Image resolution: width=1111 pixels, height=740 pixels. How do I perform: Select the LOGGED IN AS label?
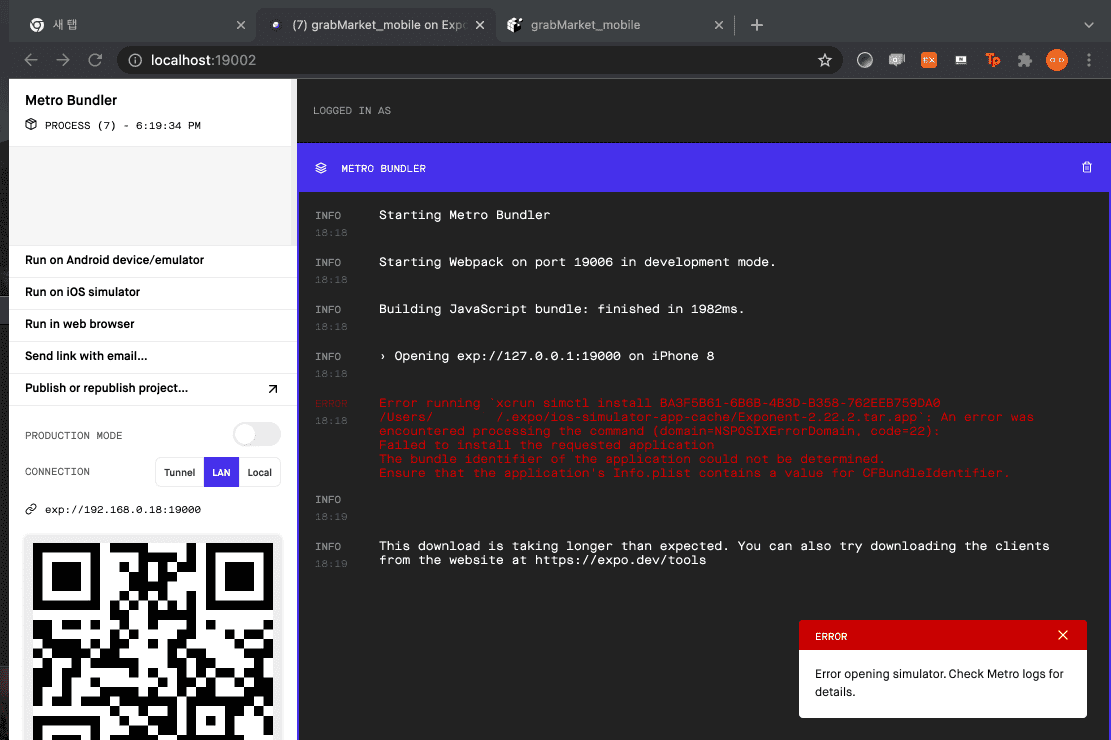coord(351,111)
